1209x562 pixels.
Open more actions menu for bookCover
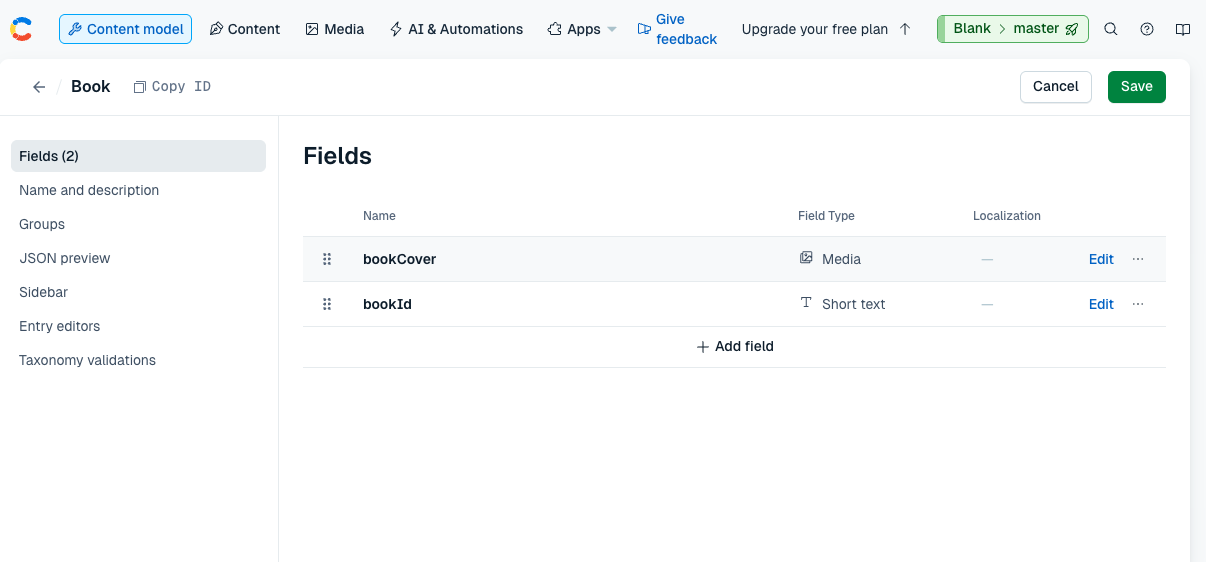pyautogui.click(x=1138, y=259)
